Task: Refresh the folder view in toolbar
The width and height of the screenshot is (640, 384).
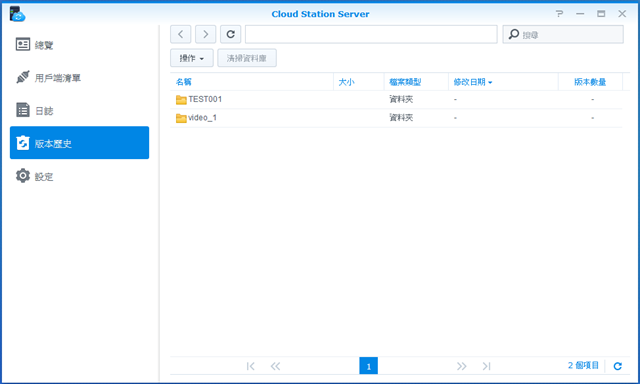Action: [231, 34]
